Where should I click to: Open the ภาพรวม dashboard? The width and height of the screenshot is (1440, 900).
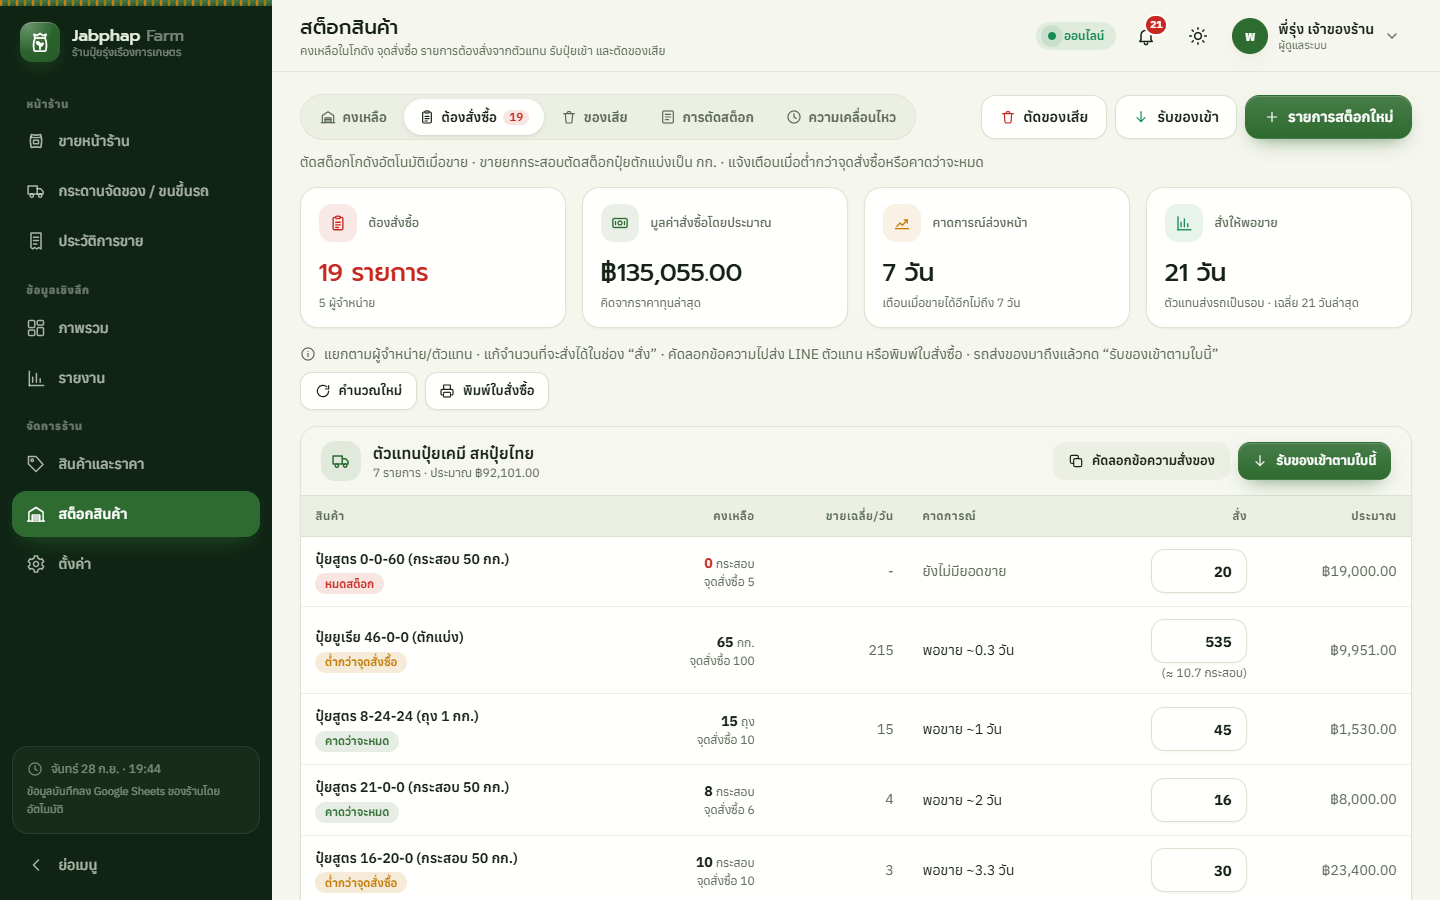tap(136, 328)
